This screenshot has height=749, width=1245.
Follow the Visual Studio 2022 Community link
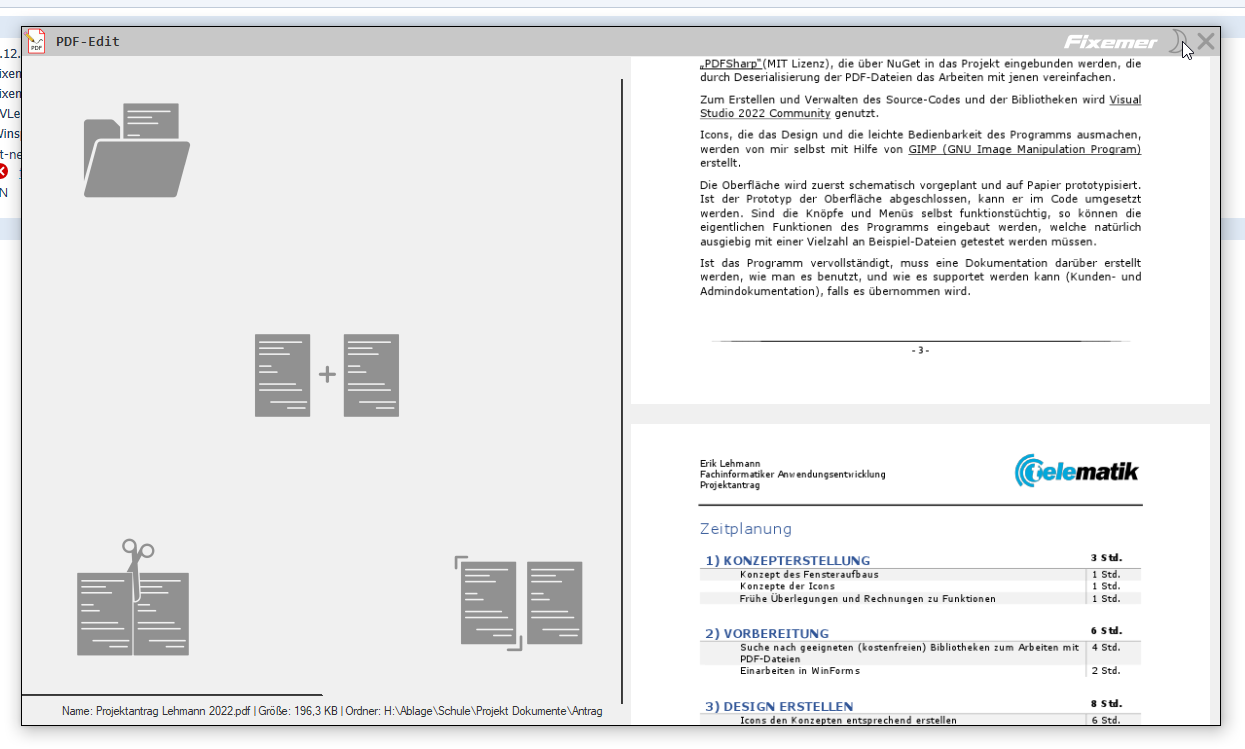(1124, 99)
